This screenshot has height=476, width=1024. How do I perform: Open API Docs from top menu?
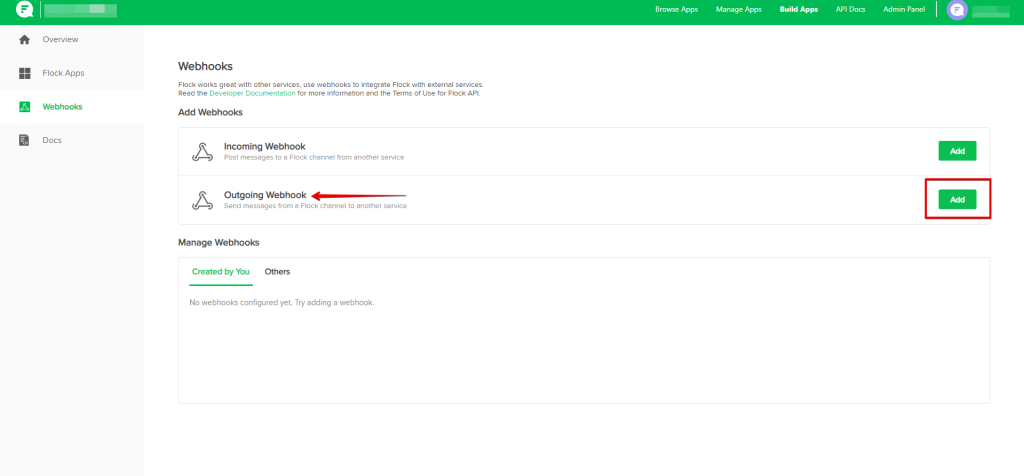point(849,9)
